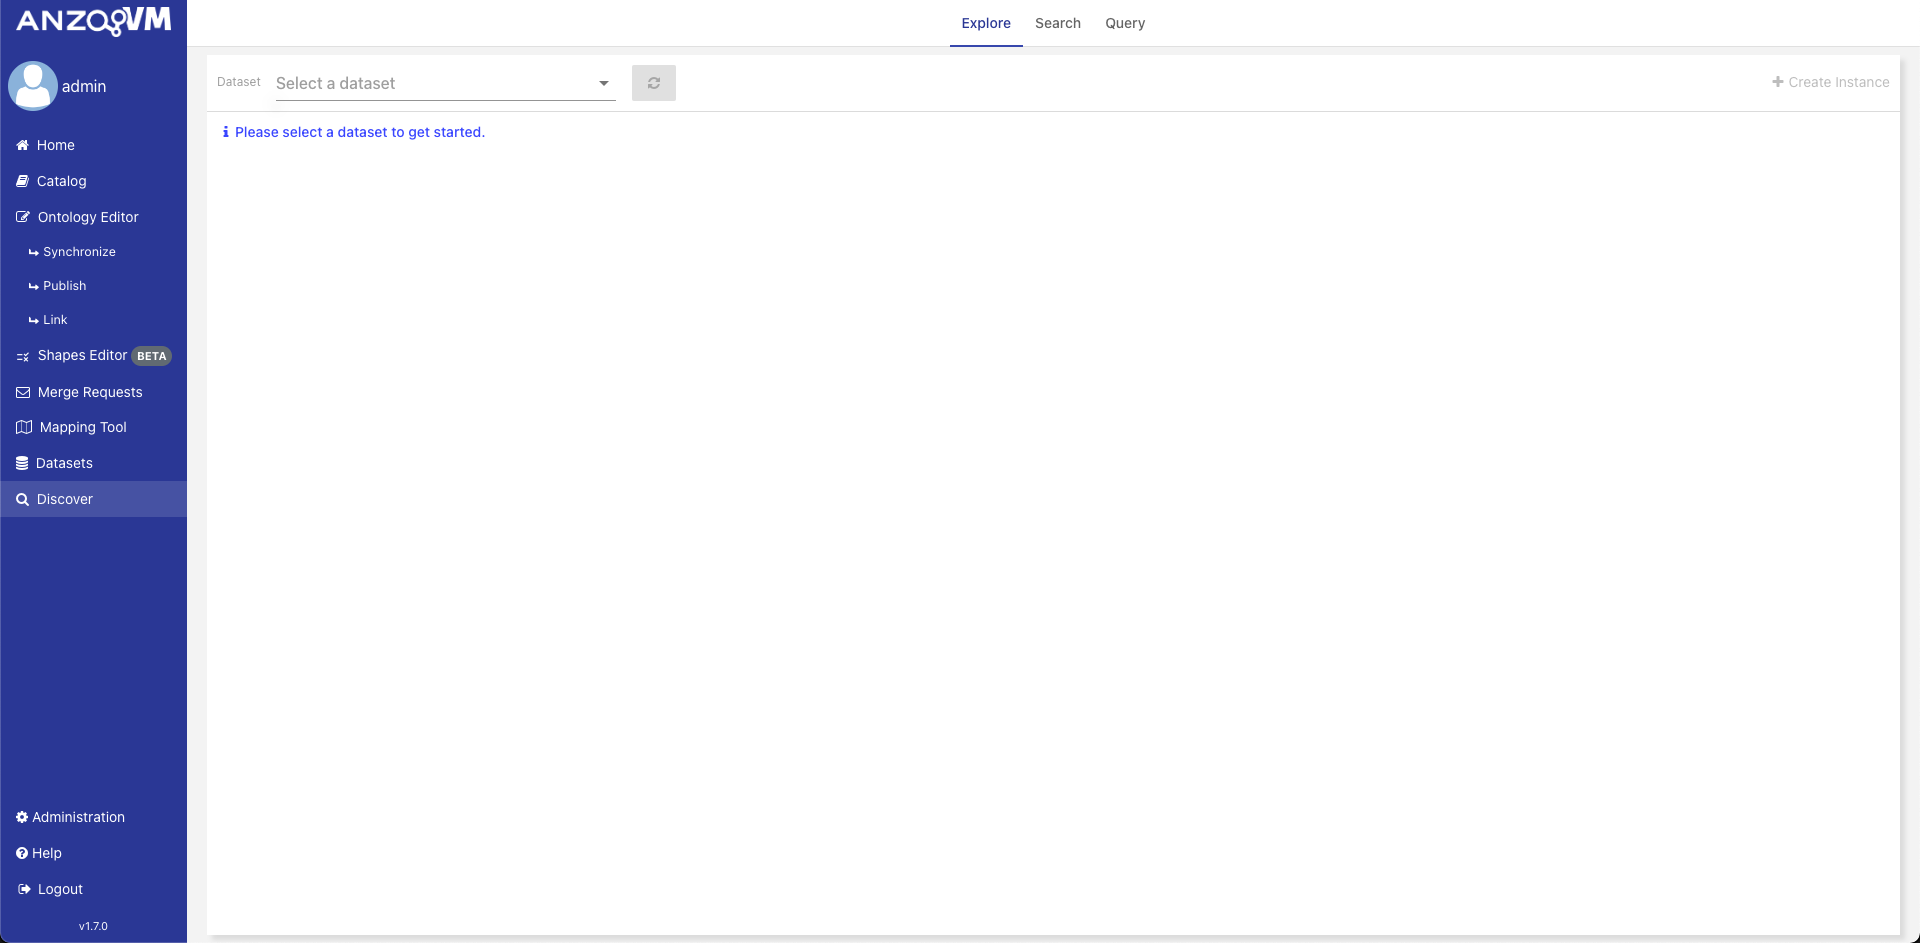Open the Datasets section

66,463
